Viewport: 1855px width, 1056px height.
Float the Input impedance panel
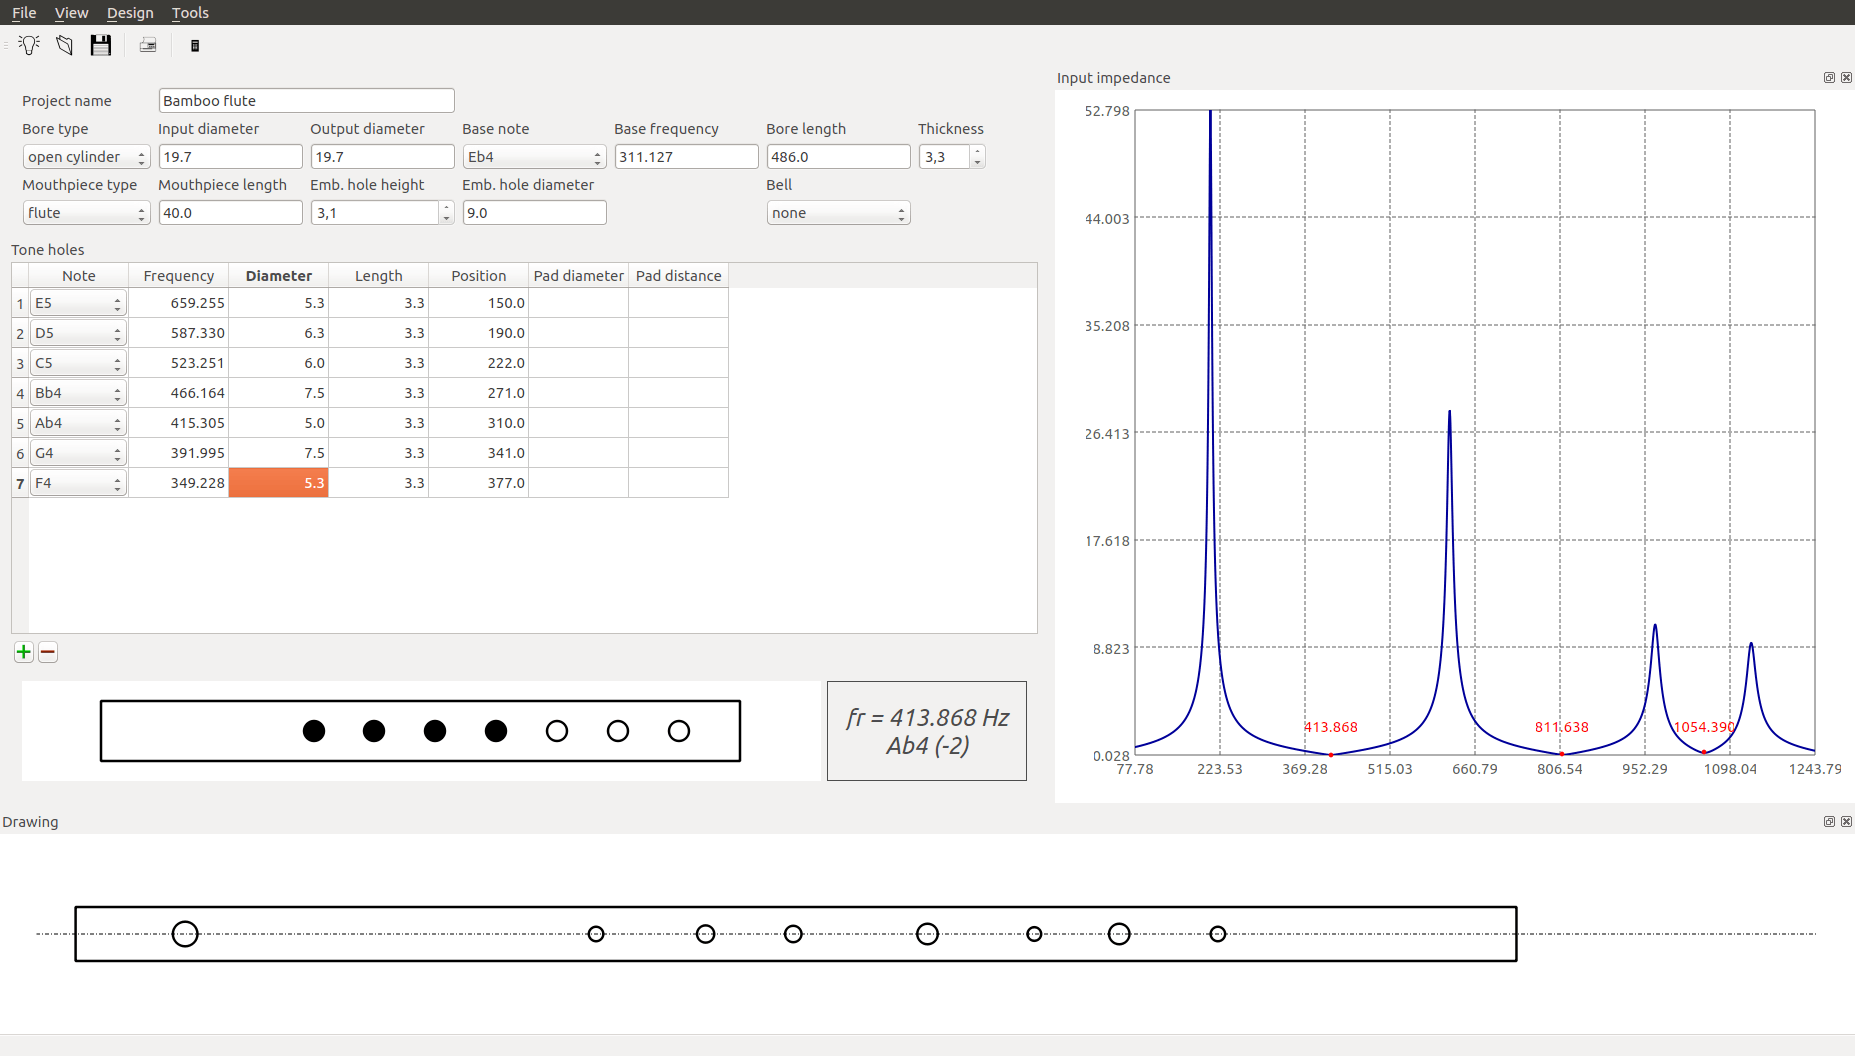[1829, 78]
